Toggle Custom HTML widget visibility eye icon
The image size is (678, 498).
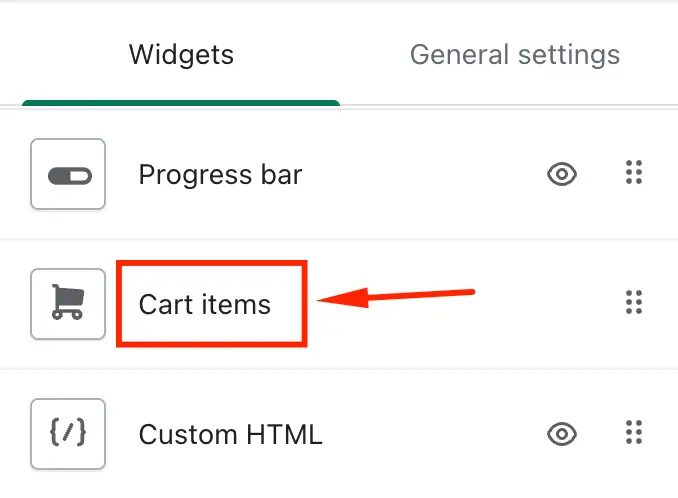562,434
